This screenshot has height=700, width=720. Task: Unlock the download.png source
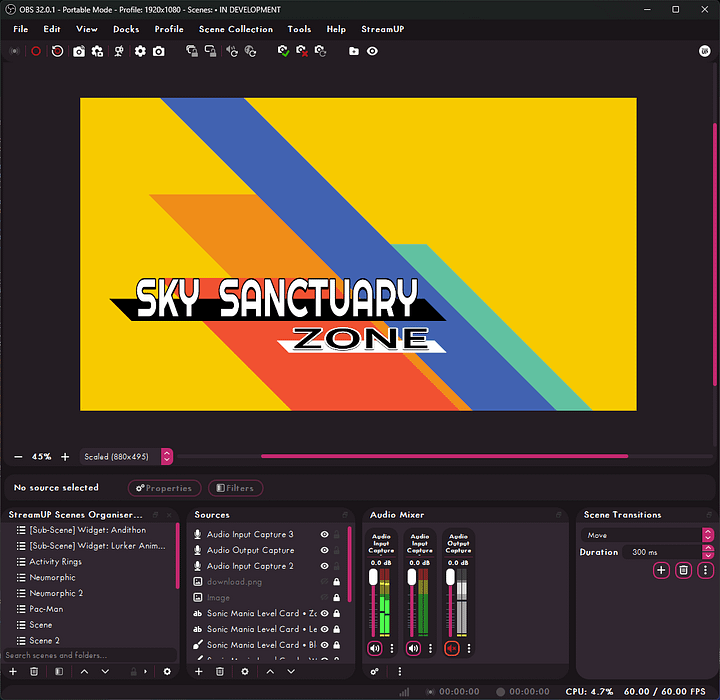[x=337, y=581]
